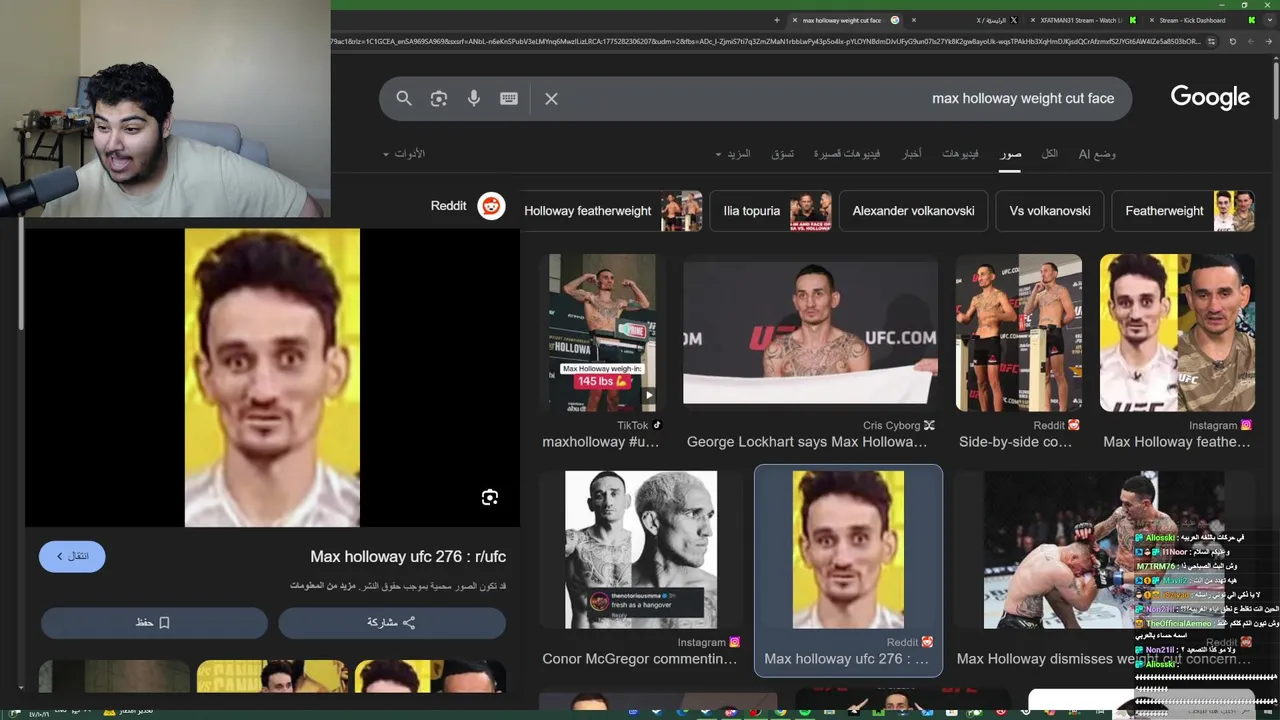
Task: Click the browser address bar URL
Action: 765,42
